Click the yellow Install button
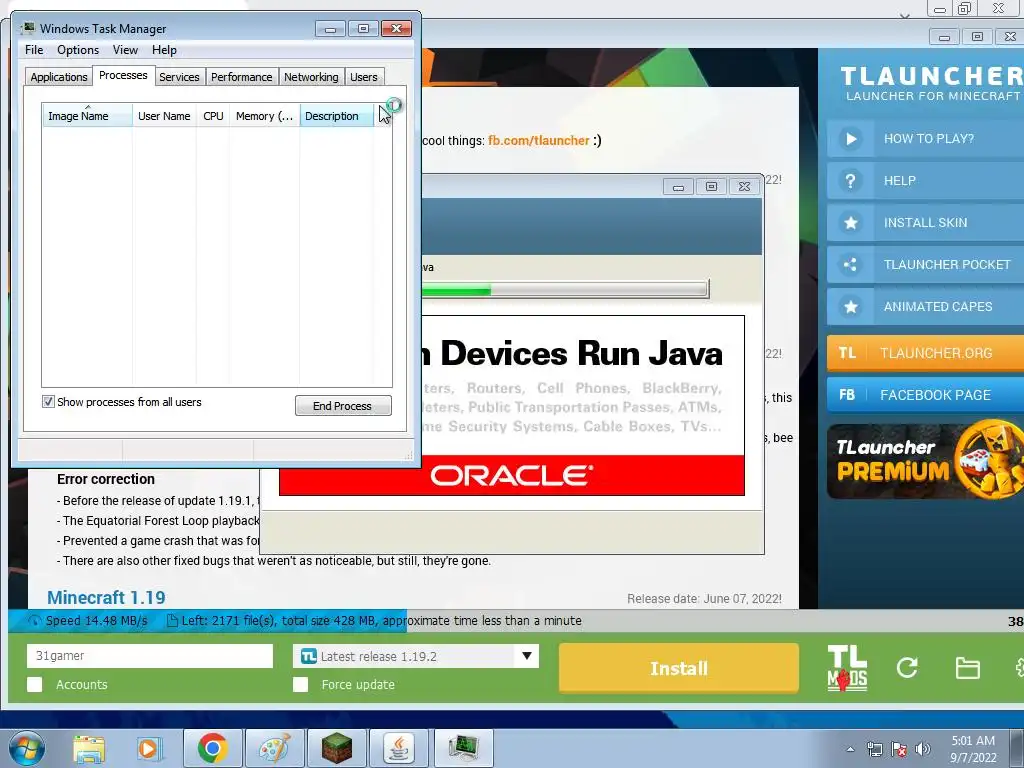 point(679,668)
